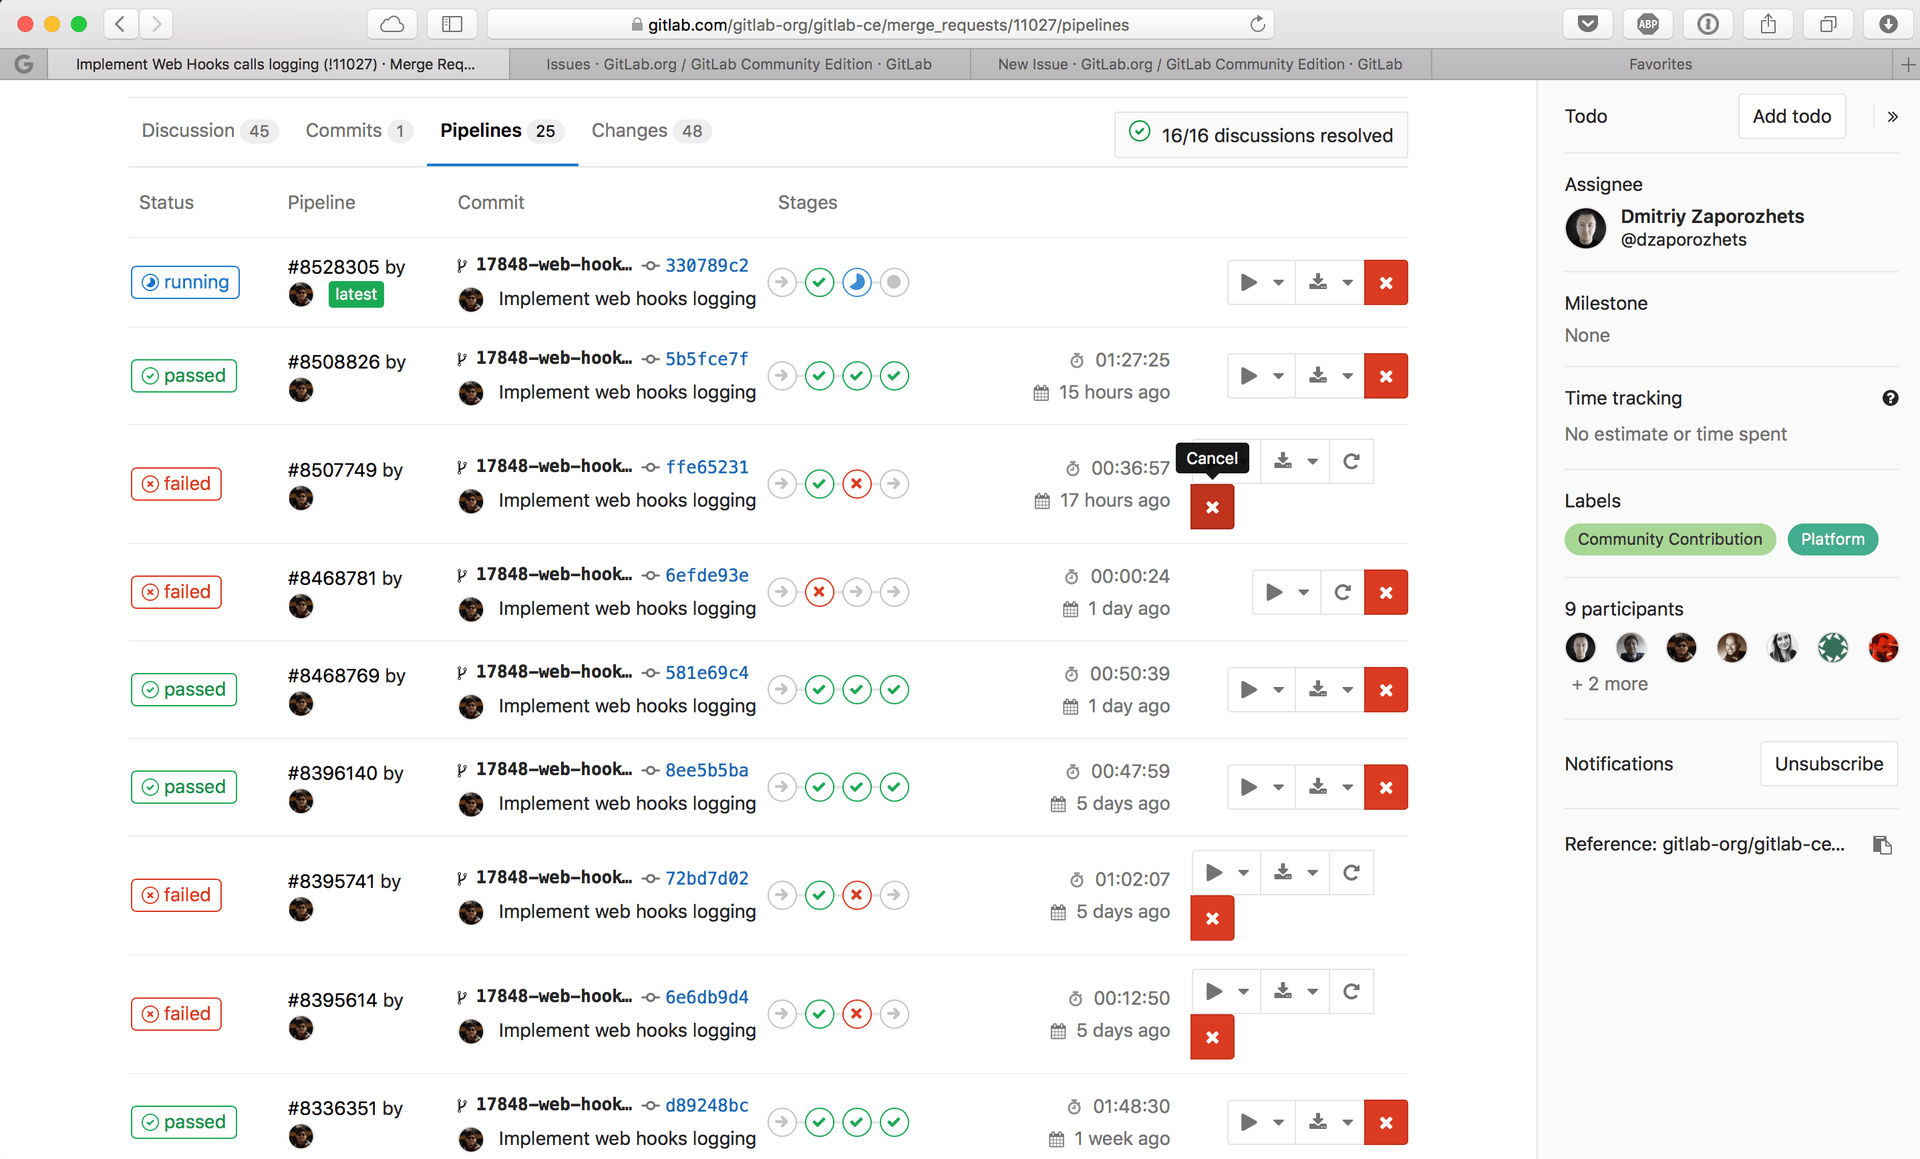The image size is (1920, 1159).
Task: Open the first stage icon of pipeline #8528305
Action: [x=782, y=282]
